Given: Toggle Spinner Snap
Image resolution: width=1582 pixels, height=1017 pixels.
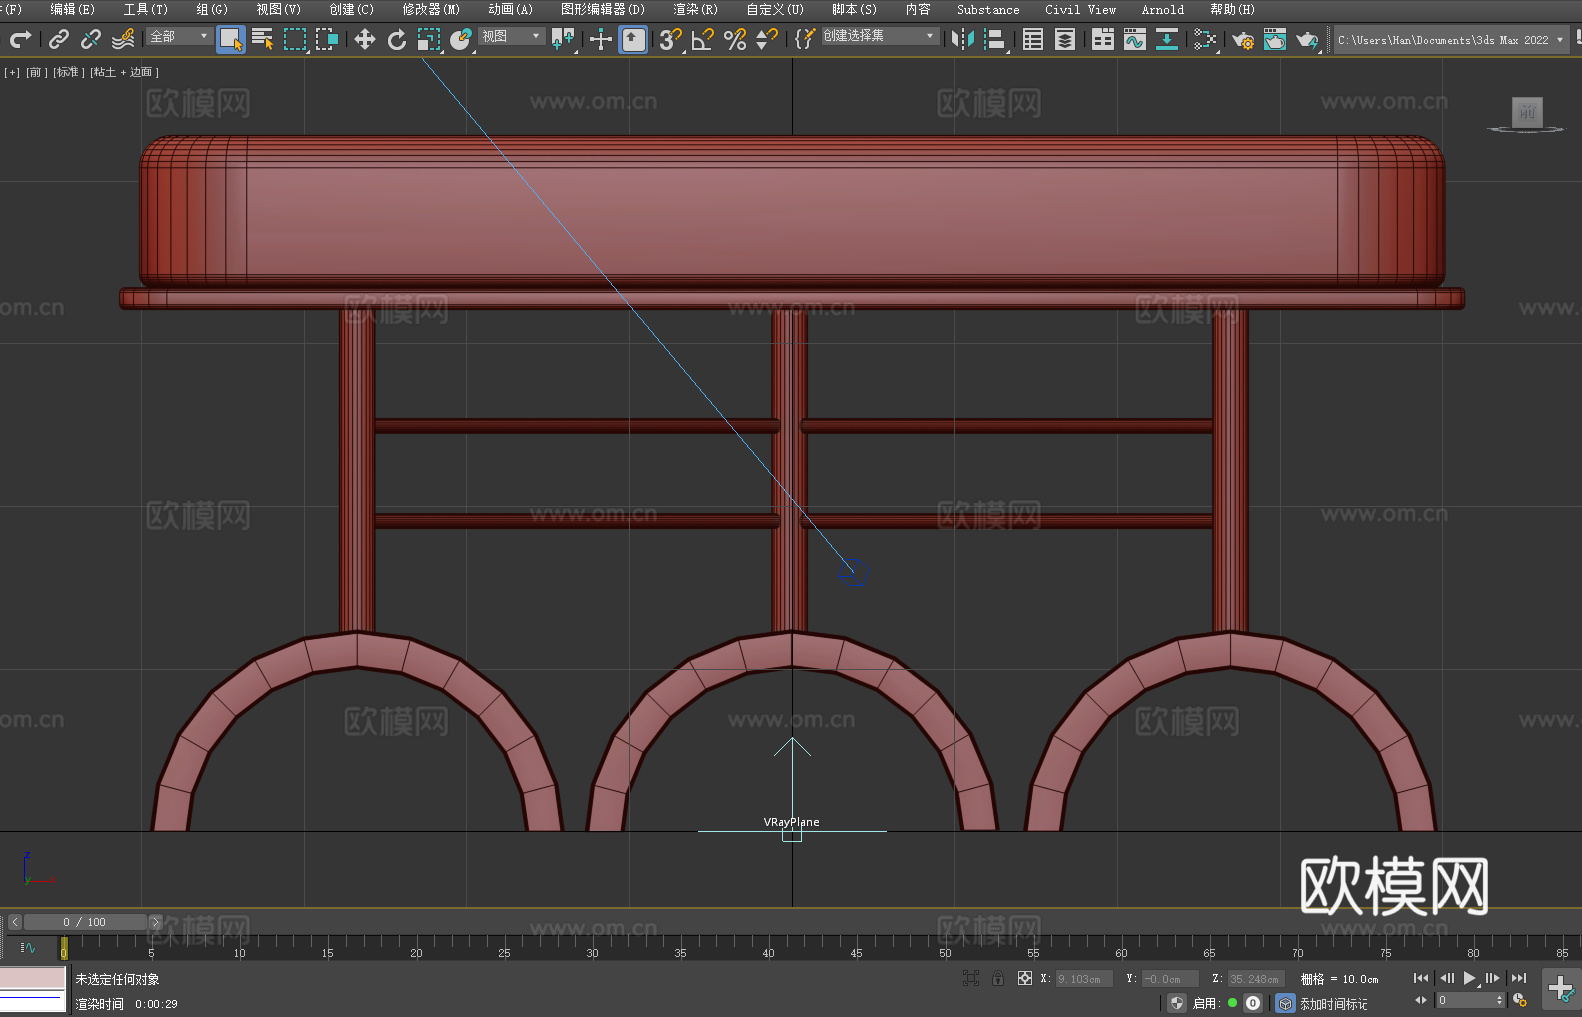Looking at the screenshot, I should tap(767, 39).
